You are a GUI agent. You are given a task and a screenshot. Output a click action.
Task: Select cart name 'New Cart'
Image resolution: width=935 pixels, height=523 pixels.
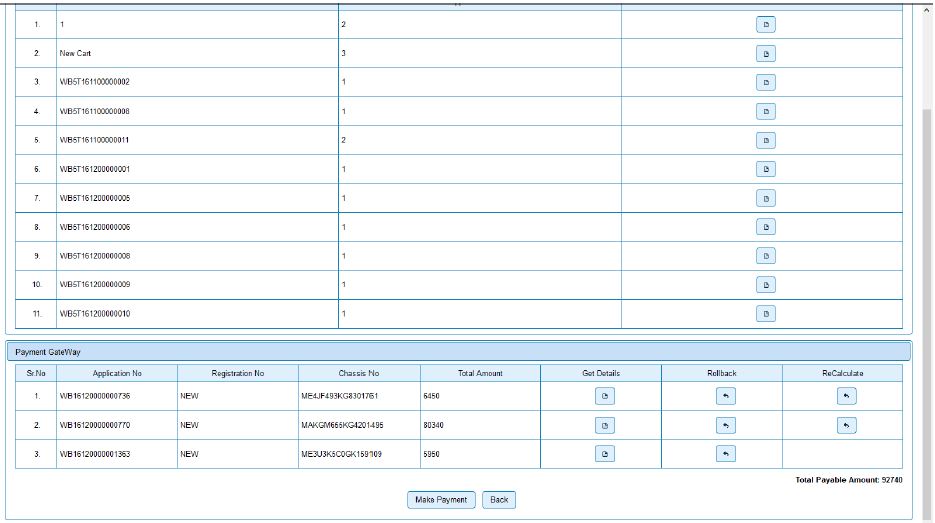click(x=75, y=53)
